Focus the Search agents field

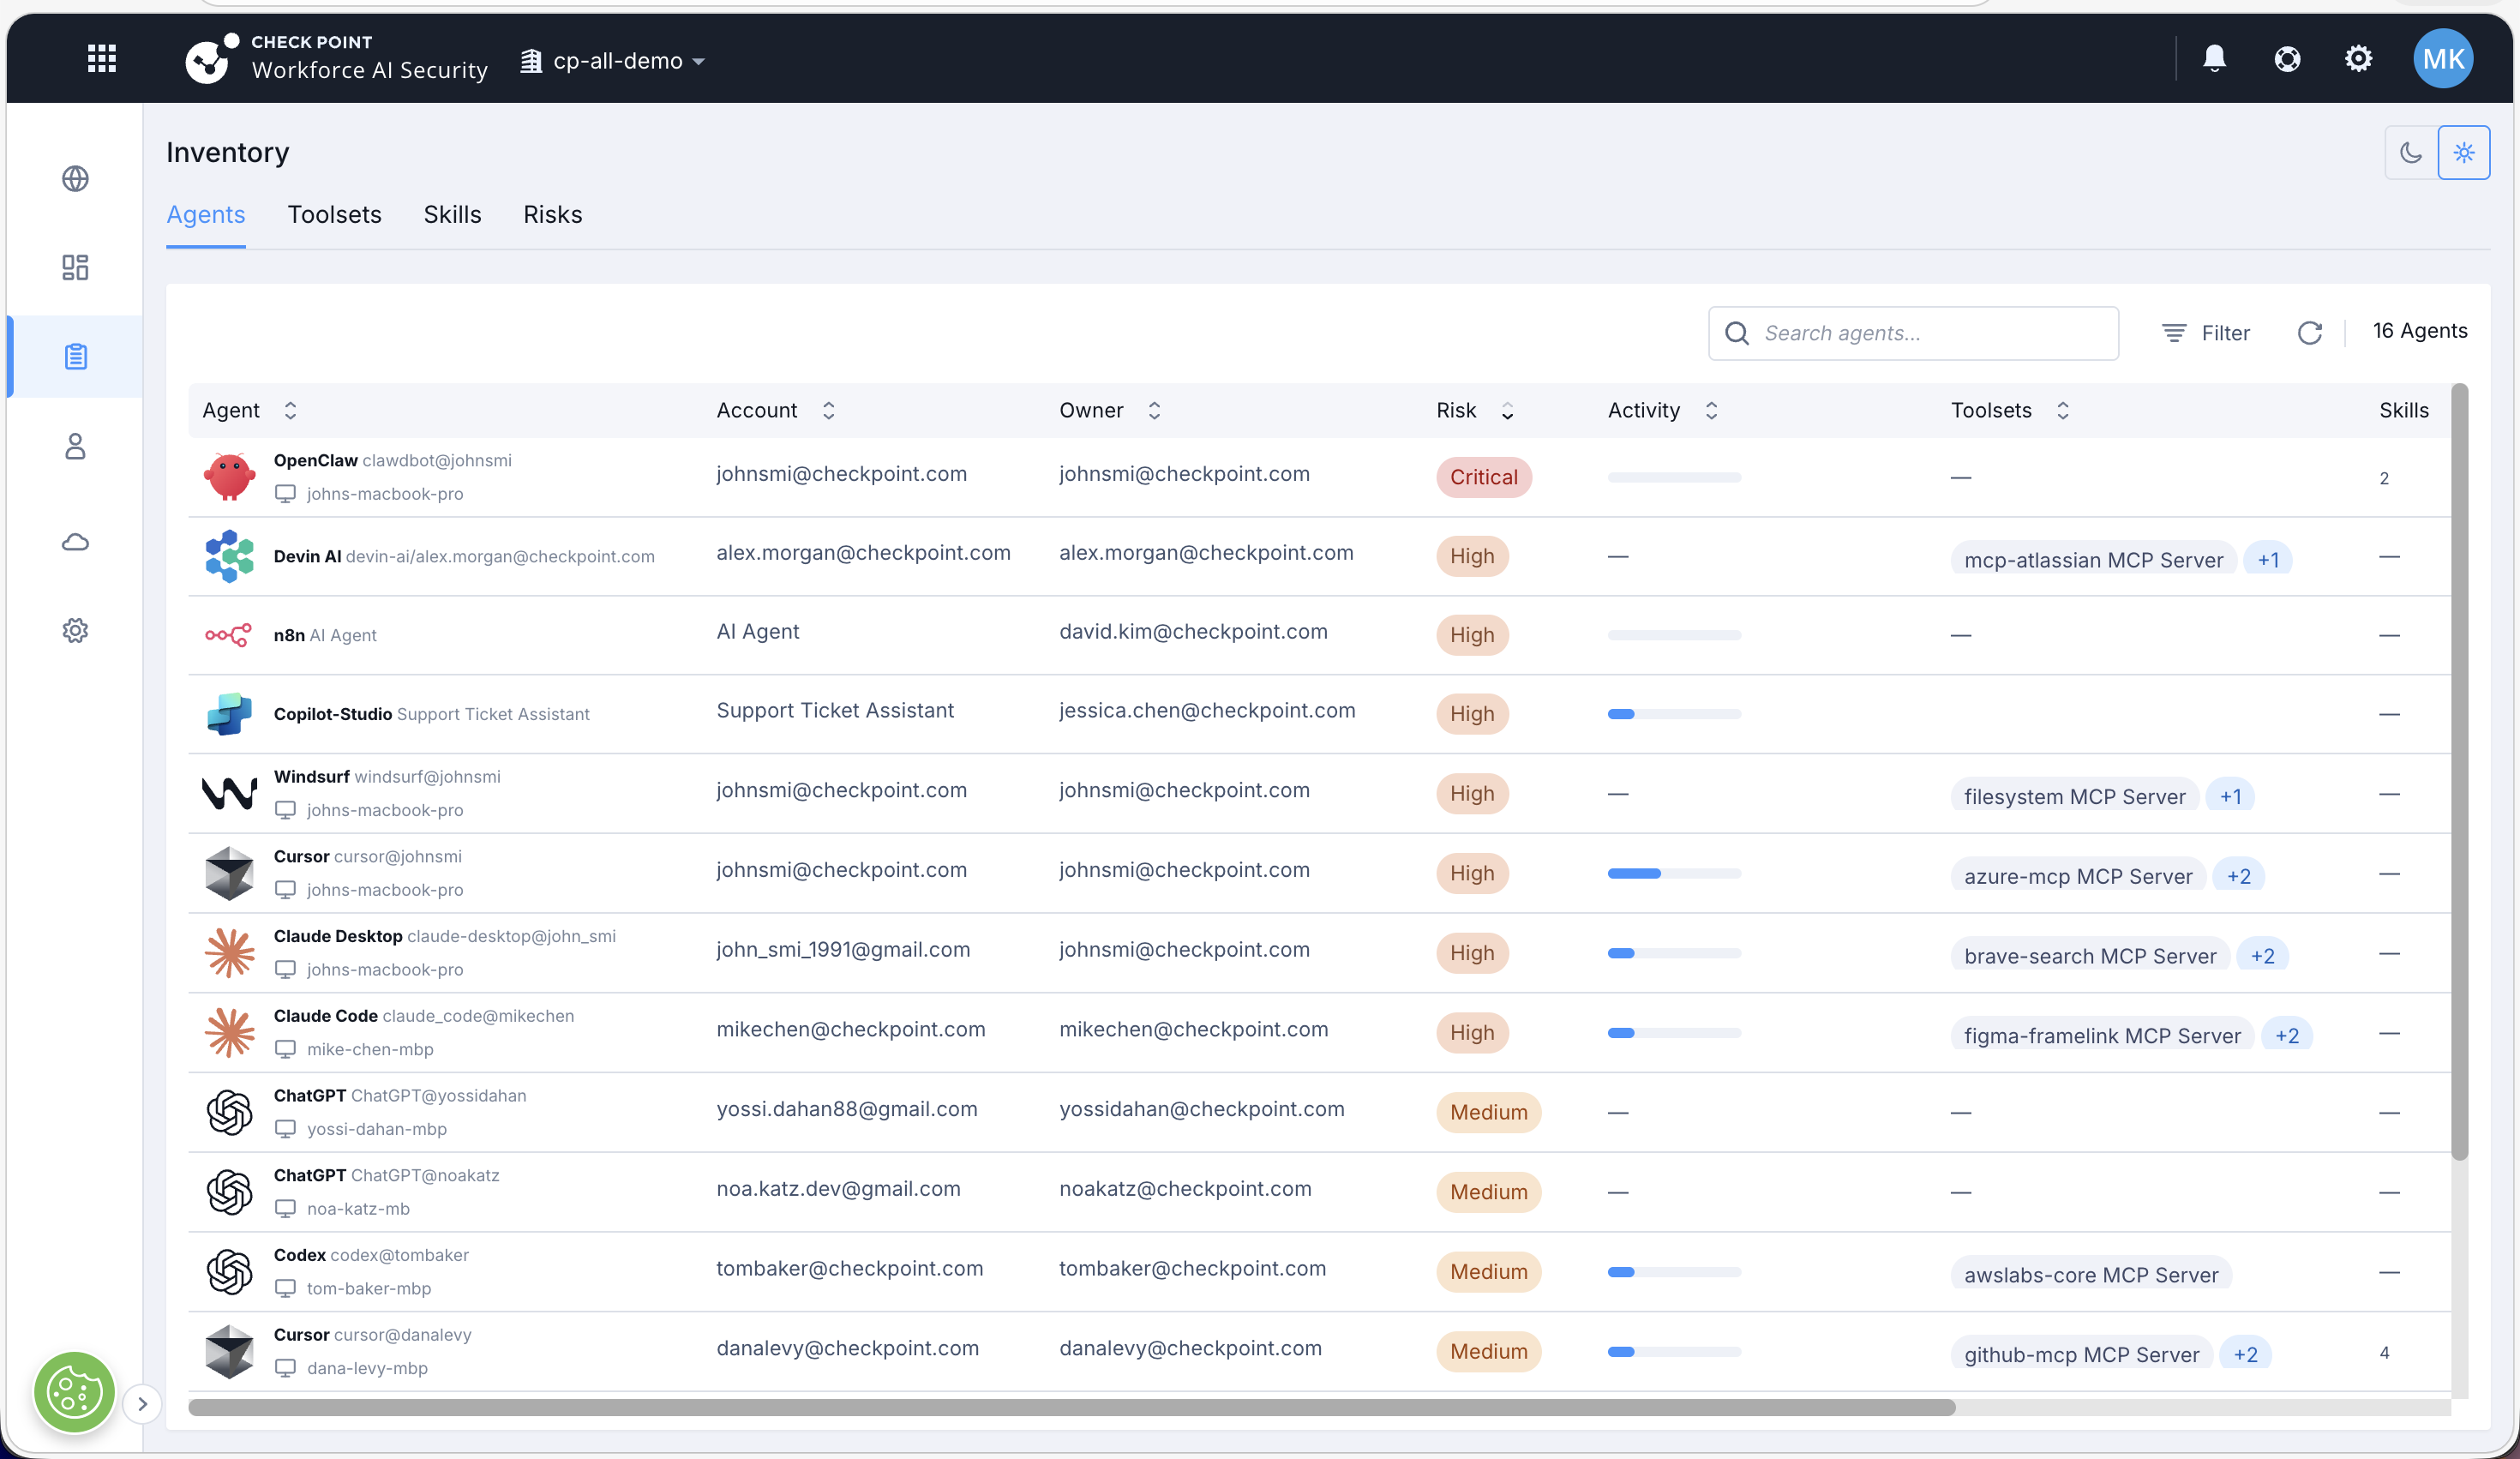(1913, 333)
